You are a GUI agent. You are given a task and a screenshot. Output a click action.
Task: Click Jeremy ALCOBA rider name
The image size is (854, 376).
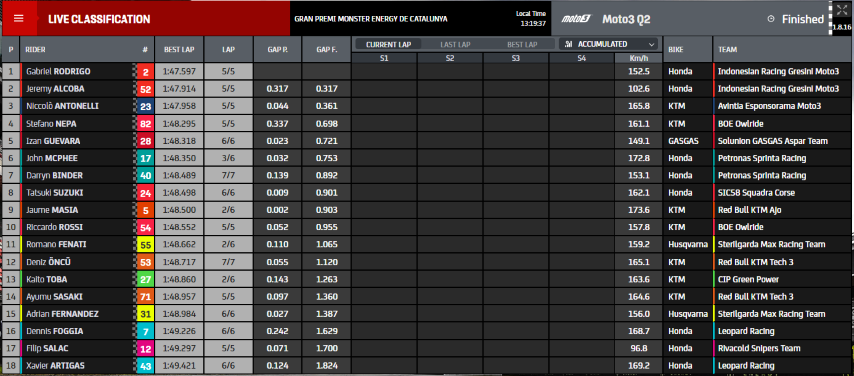(x=55, y=89)
